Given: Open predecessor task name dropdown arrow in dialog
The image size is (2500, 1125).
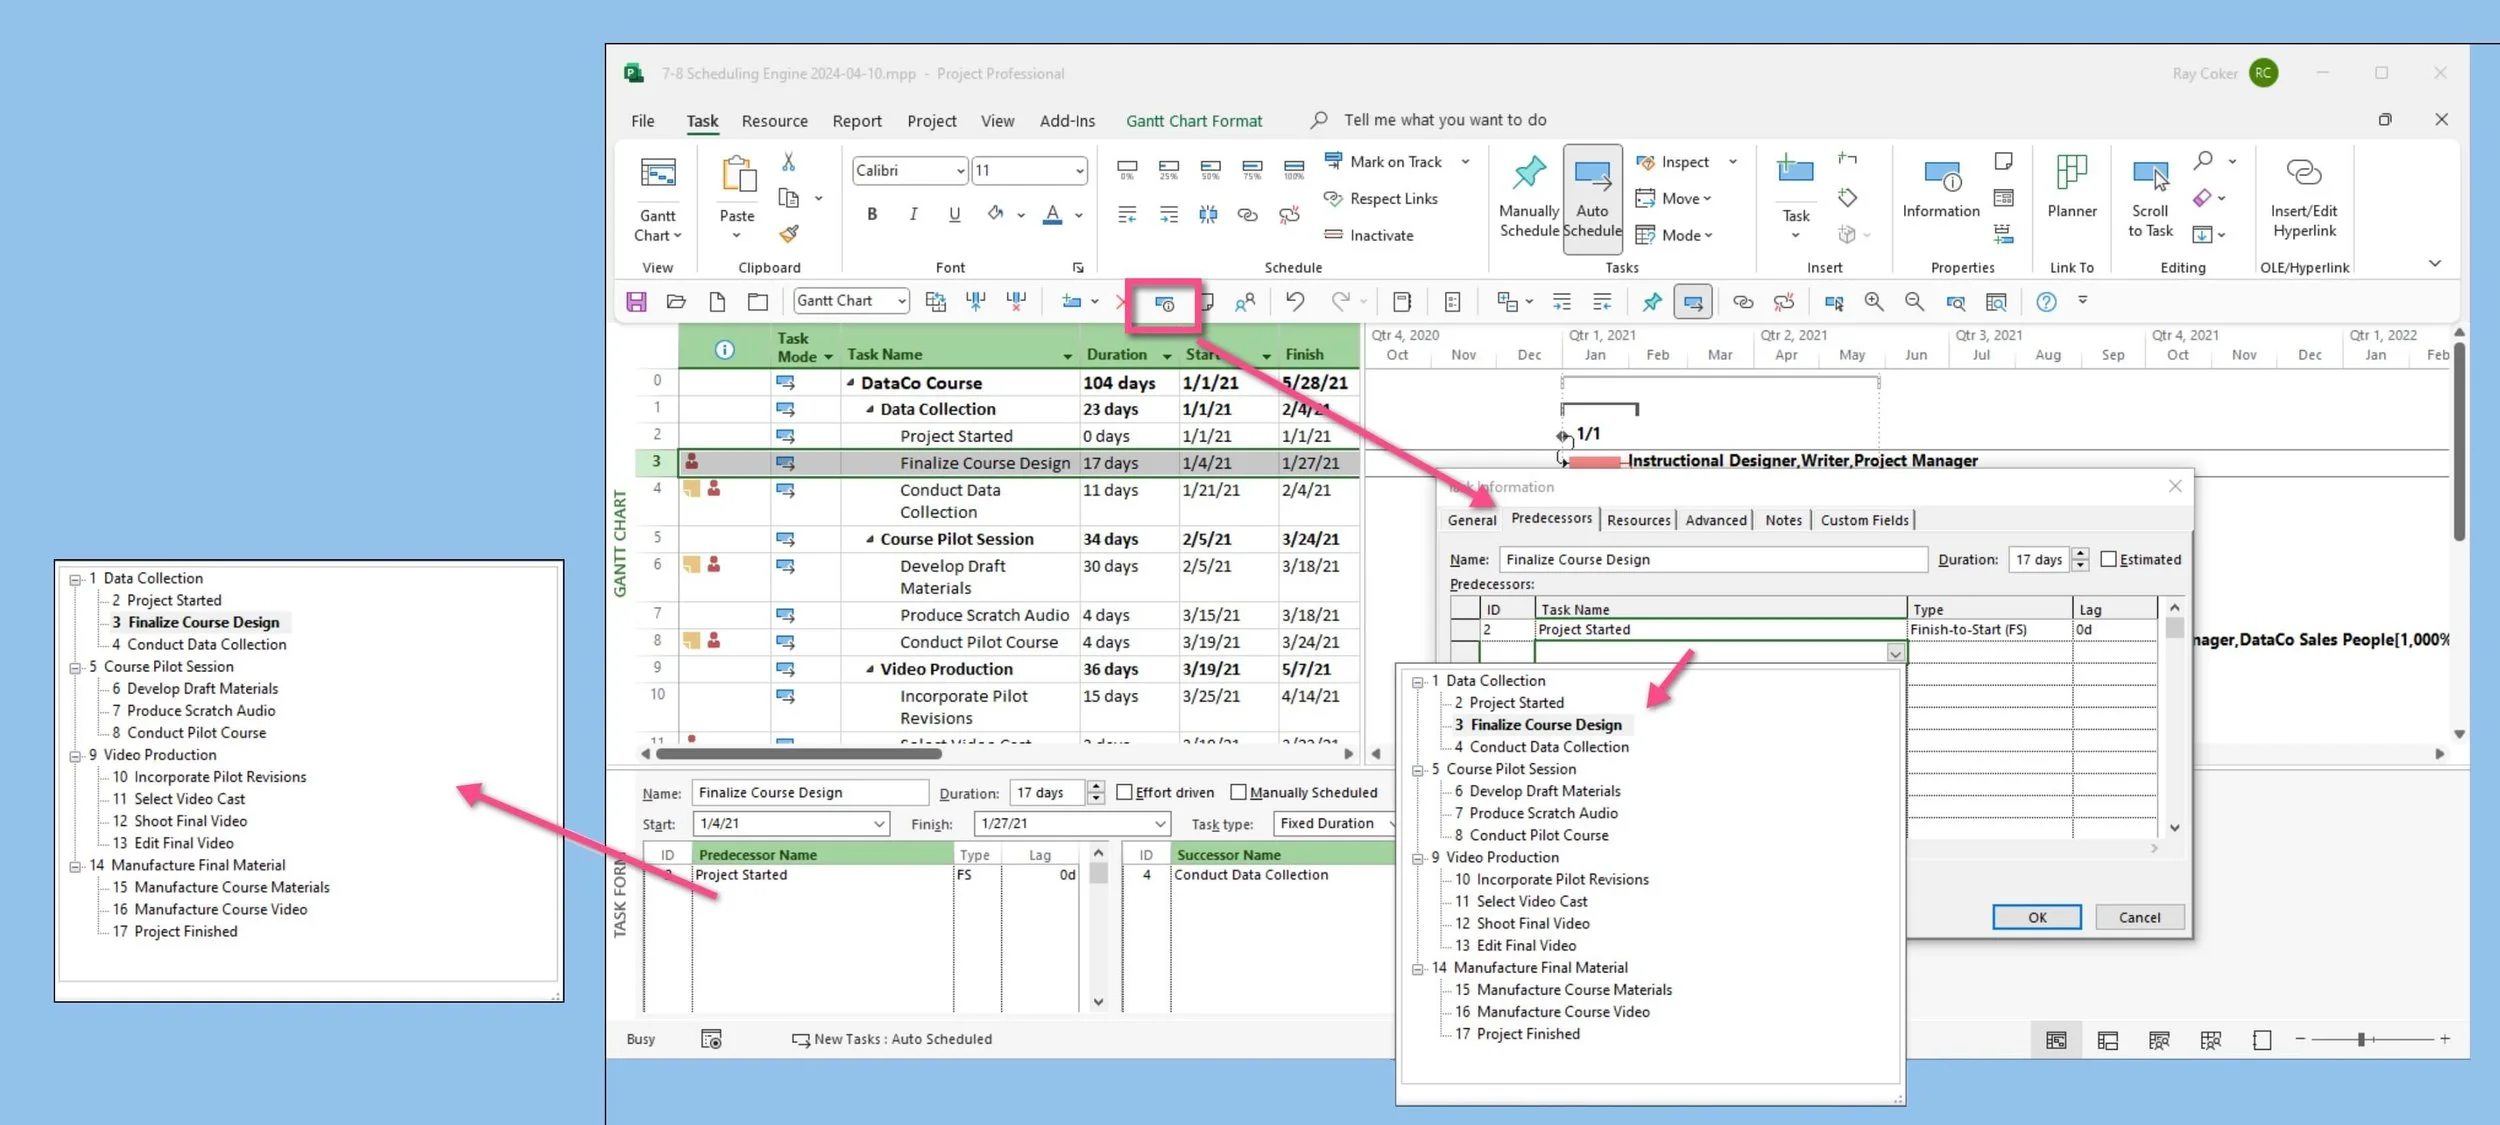Looking at the screenshot, I should (x=1895, y=653).
